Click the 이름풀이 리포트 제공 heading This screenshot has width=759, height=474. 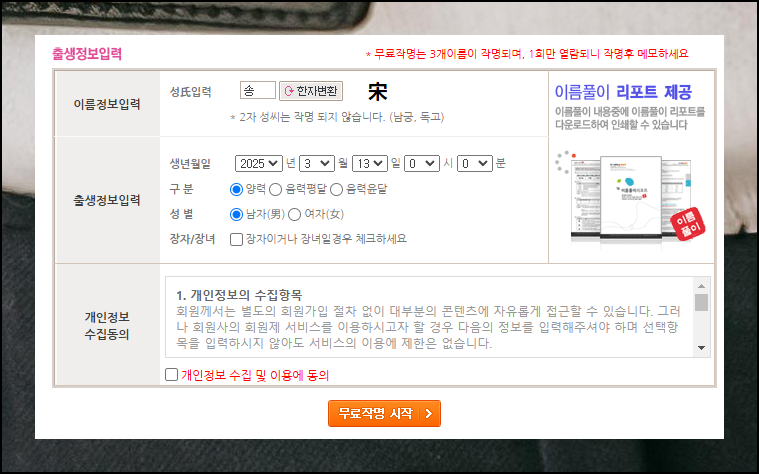point(623,92)
